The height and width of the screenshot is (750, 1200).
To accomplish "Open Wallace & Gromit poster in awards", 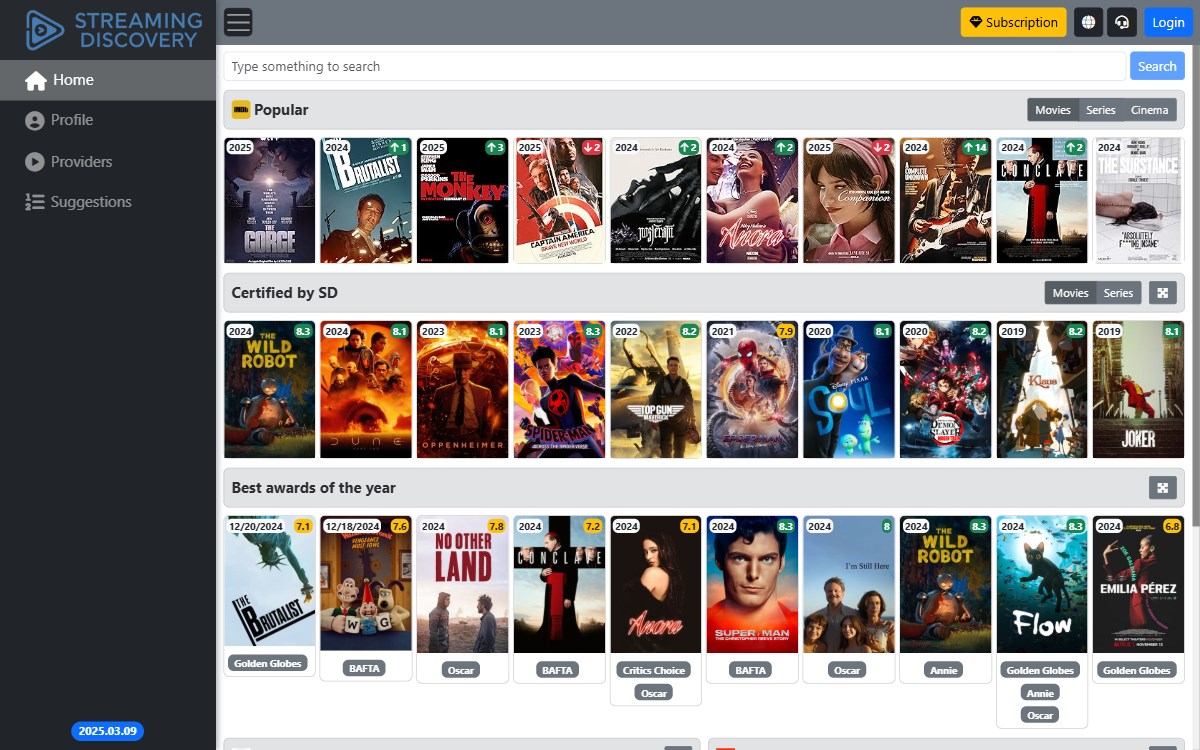I will 366,582.
